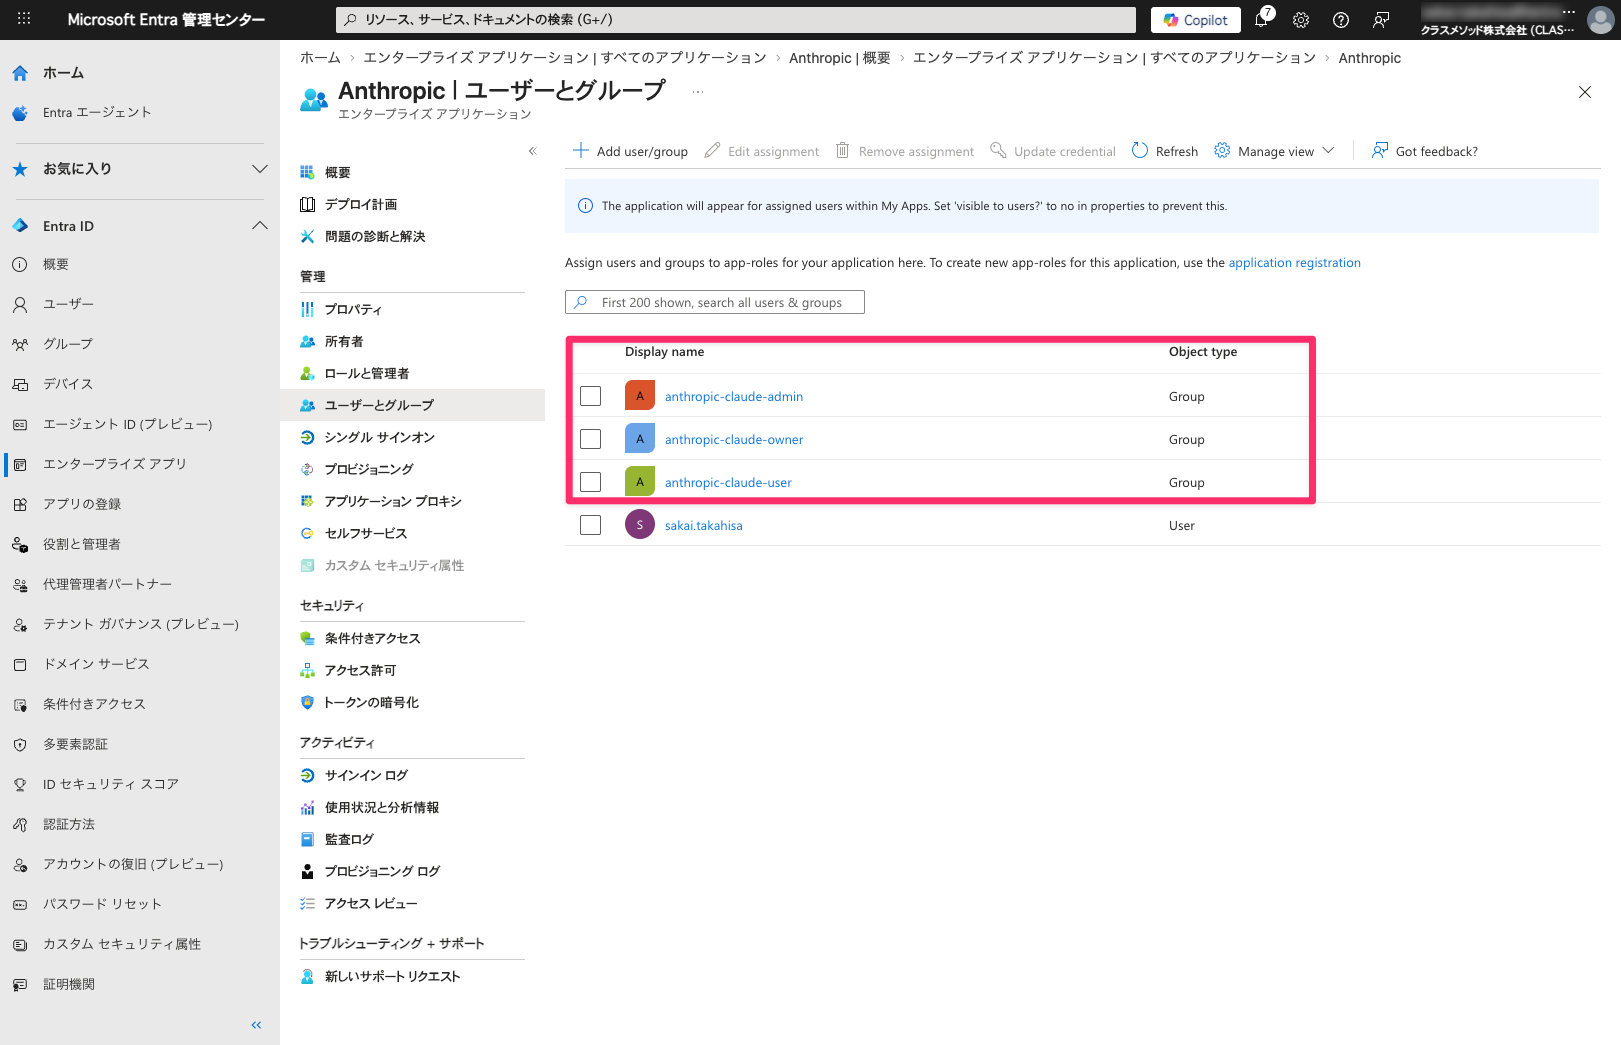Open シングル サインオン in the resource menu
Image resolution: width=1621 pixels, height=1045 pixels.
click(379, 437)
